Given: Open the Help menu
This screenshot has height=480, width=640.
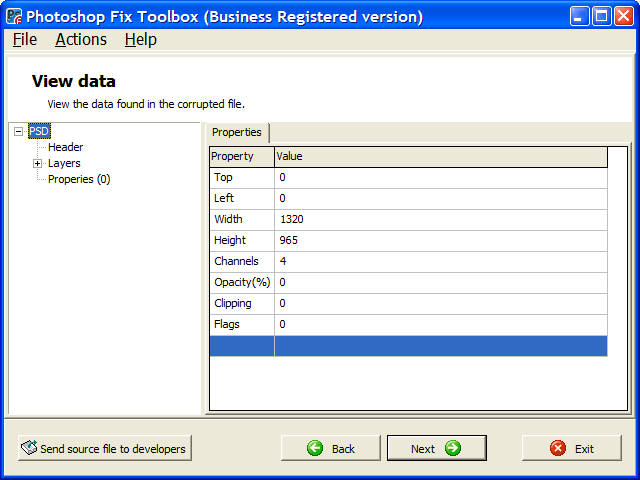Looking at the screenshot, I should pyautogui.click(x=141, y=40).
